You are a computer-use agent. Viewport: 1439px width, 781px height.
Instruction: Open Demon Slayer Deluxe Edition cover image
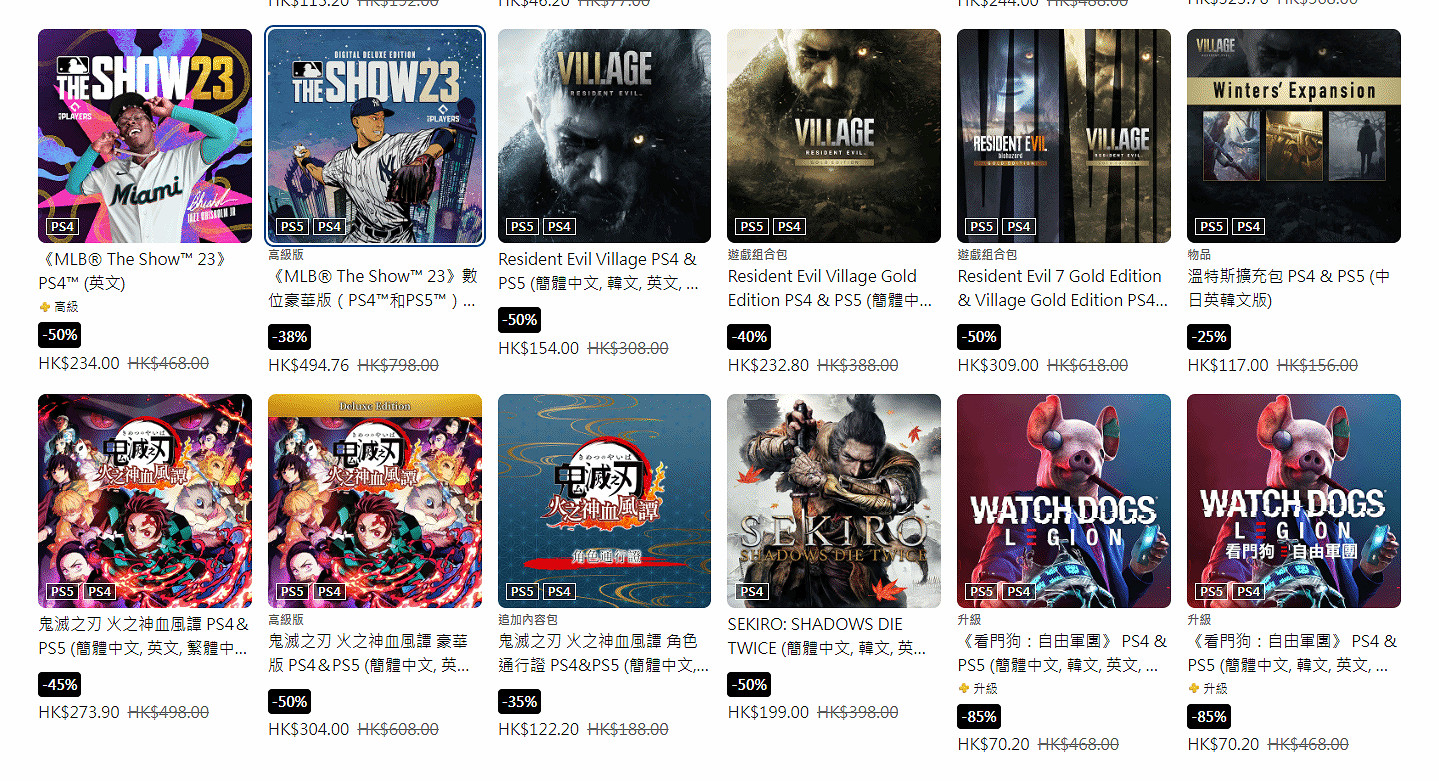[x=375, y=501]
